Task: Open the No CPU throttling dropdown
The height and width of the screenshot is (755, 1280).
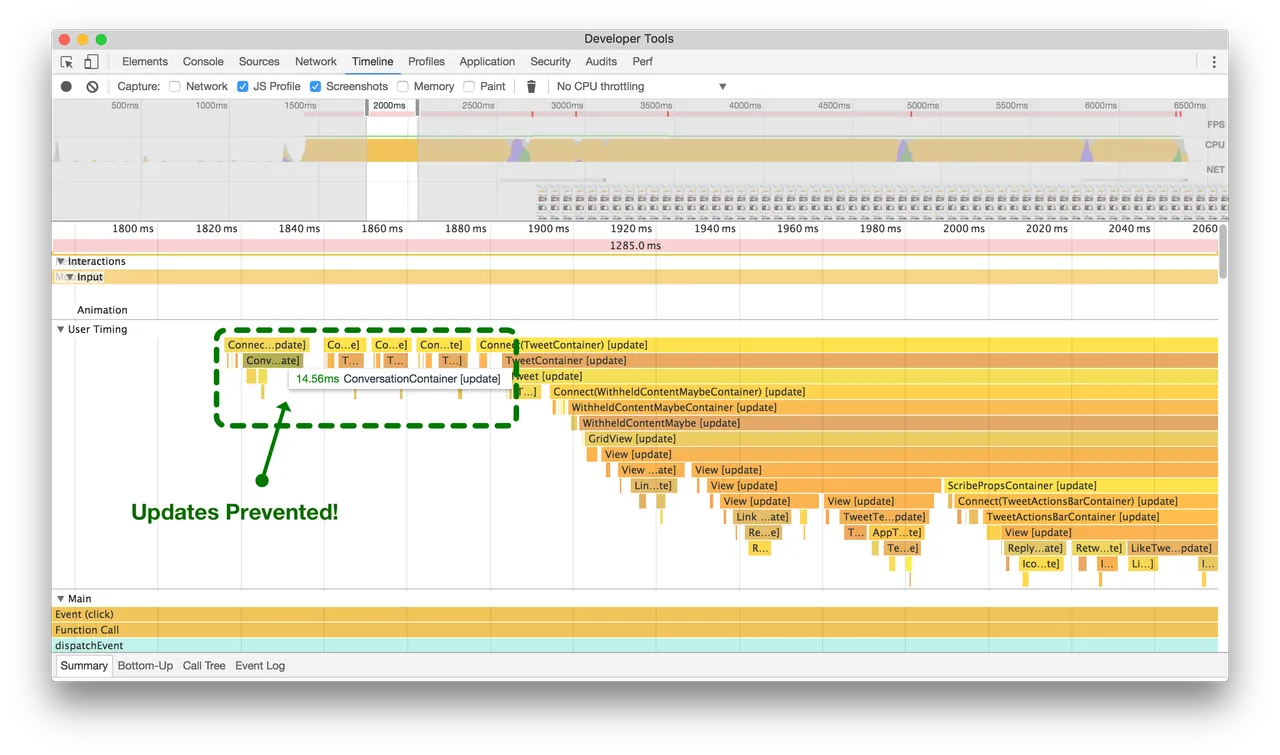Action: (640, 86)
